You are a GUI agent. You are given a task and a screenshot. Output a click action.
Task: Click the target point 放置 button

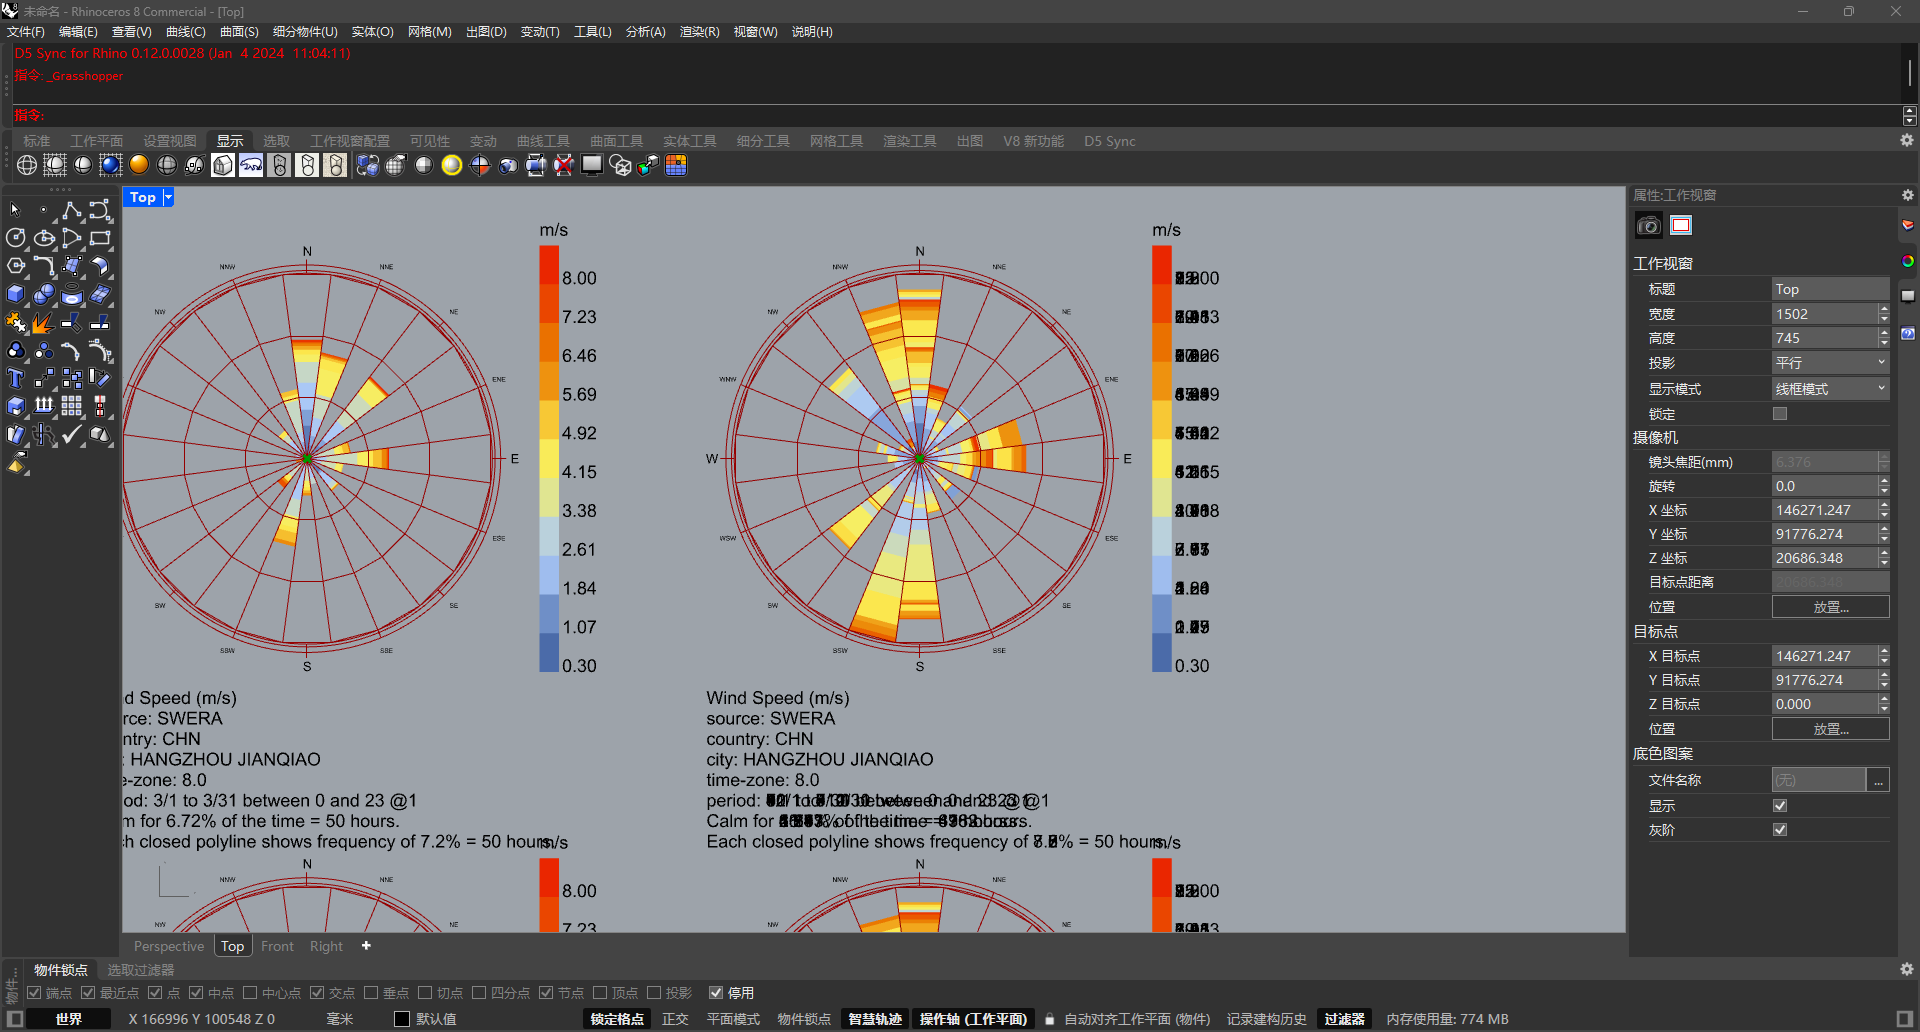(1830, 729)
